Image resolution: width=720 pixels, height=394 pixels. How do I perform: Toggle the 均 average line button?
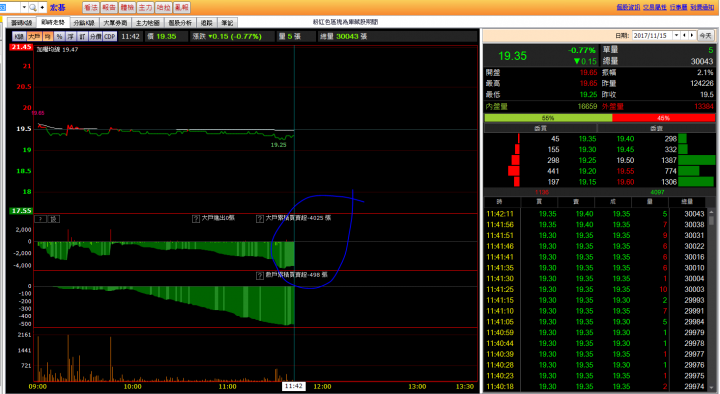pyautogui.click(x=48, y=36)
